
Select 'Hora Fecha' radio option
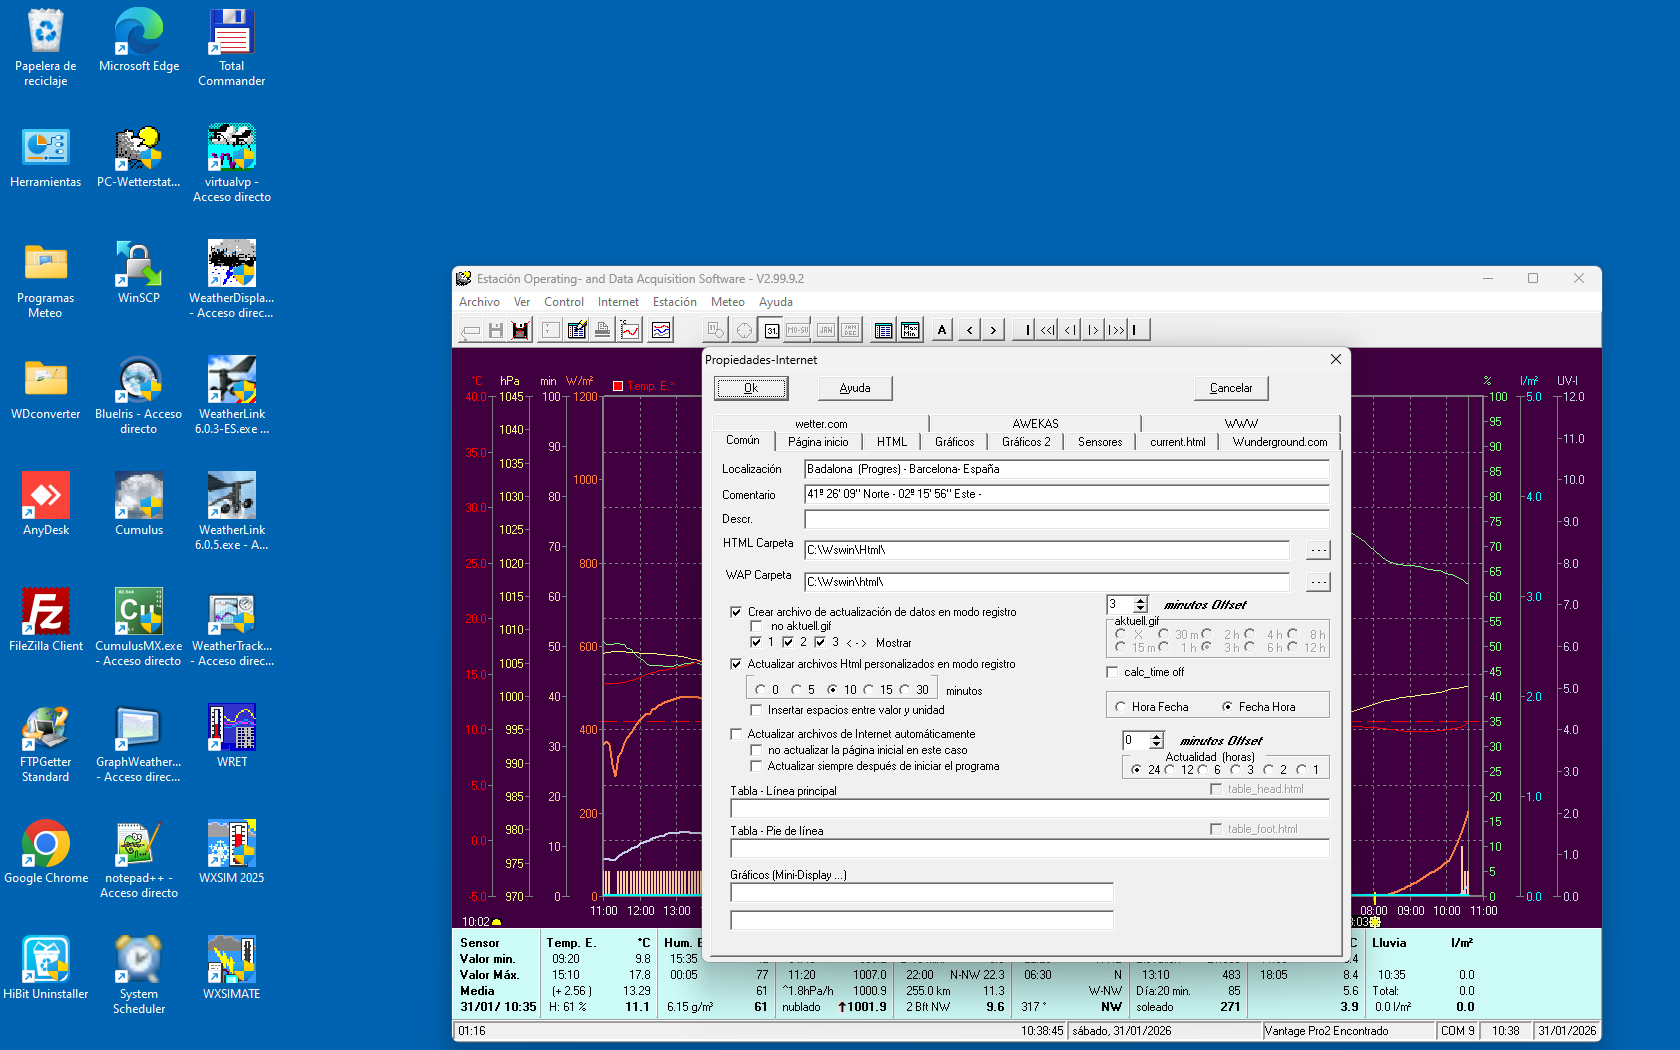pyautogui.click(x=1121, y=707)
